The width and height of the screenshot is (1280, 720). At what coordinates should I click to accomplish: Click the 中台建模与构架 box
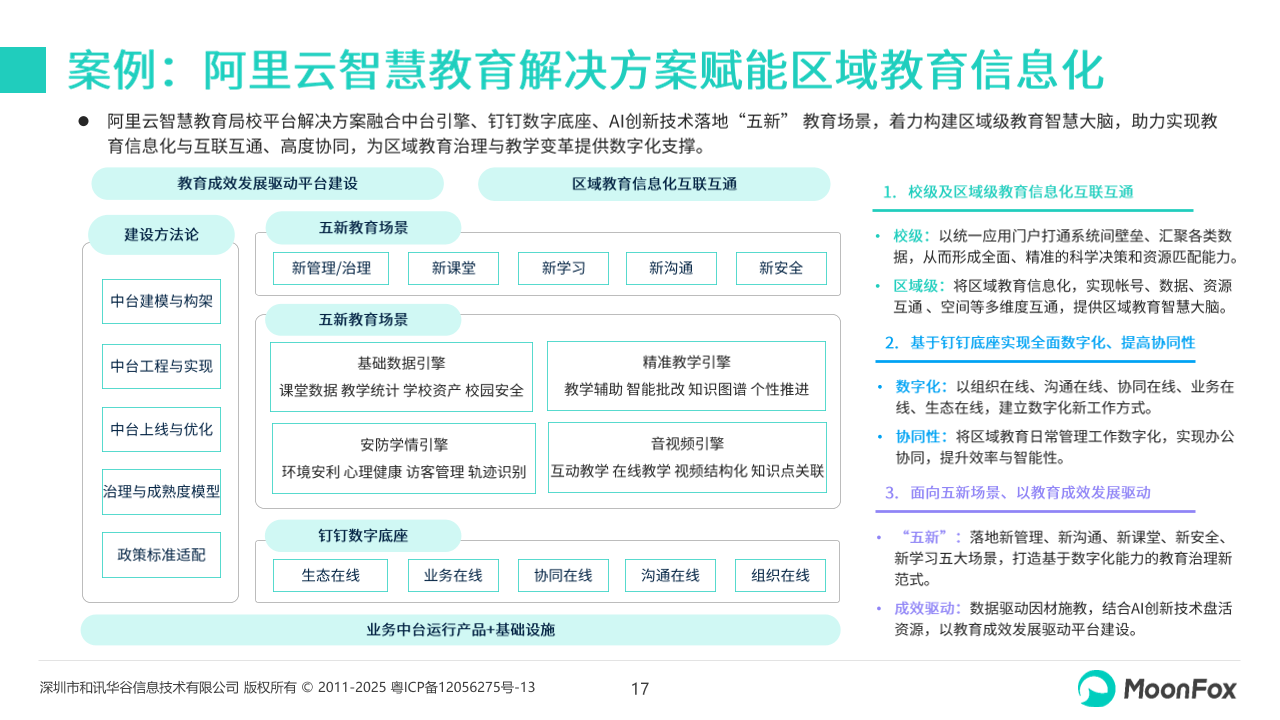pyautogui.click(x=161, y=301)
